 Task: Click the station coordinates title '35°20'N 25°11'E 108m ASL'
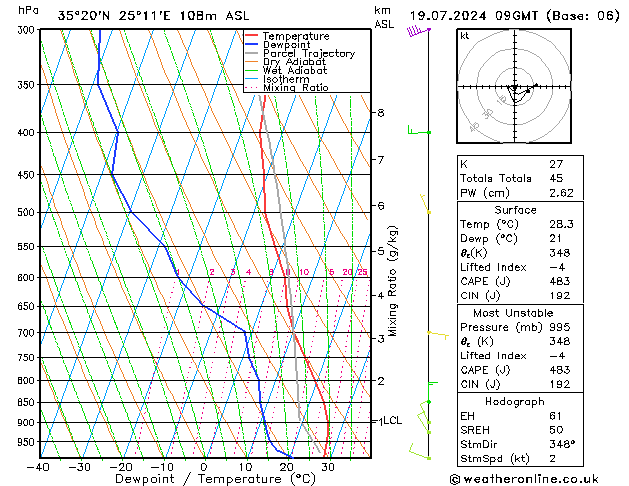coord(153,16)
